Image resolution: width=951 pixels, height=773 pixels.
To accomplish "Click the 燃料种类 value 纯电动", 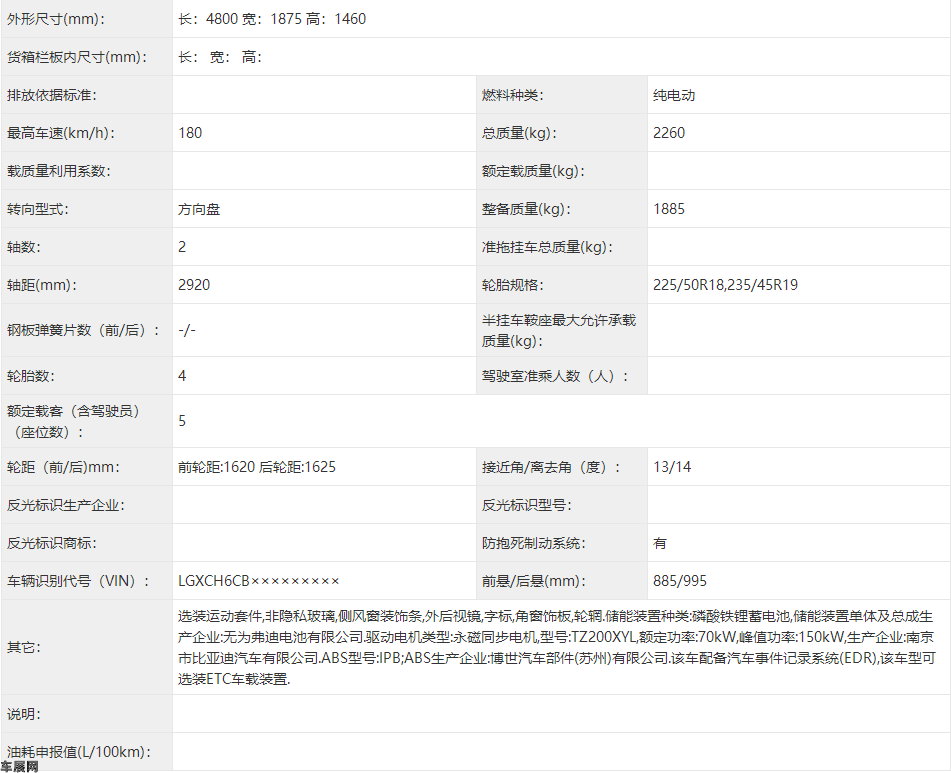I will tap(674, 95).
